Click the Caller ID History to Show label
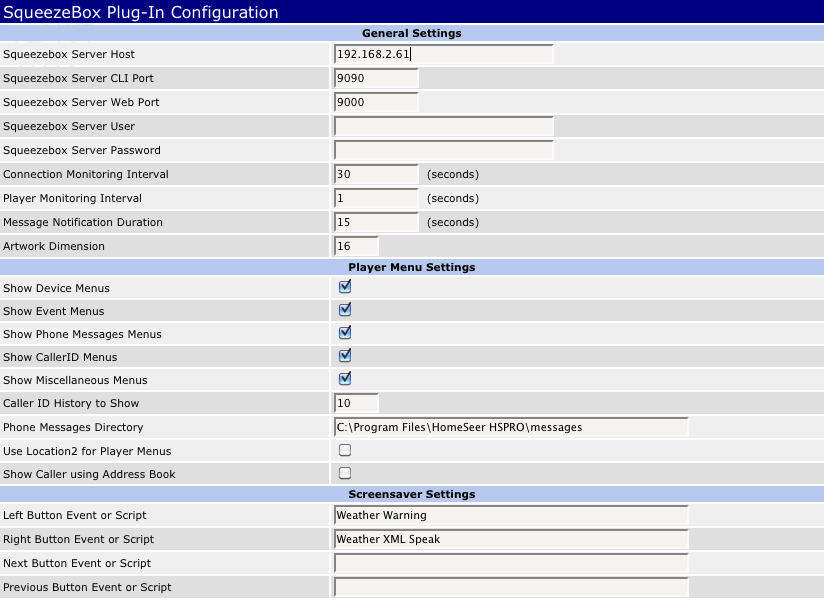The width and height of the screenshot is (824, 600). tap(71, 404)
